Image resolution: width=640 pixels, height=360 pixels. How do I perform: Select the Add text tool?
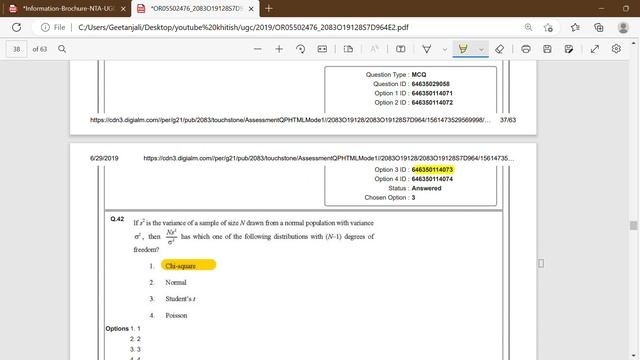pos(401,49)
